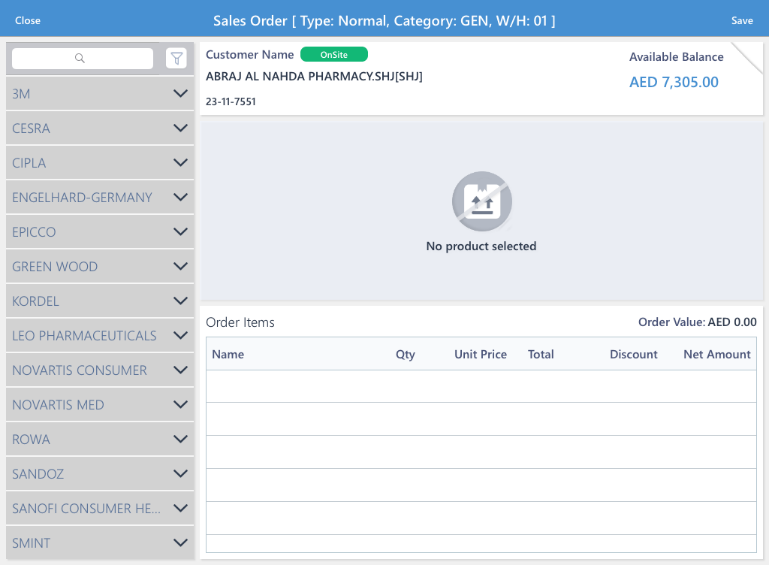Click the no product selected icon
The height and width of the screenshot is (565, 769).
(482, 201)
